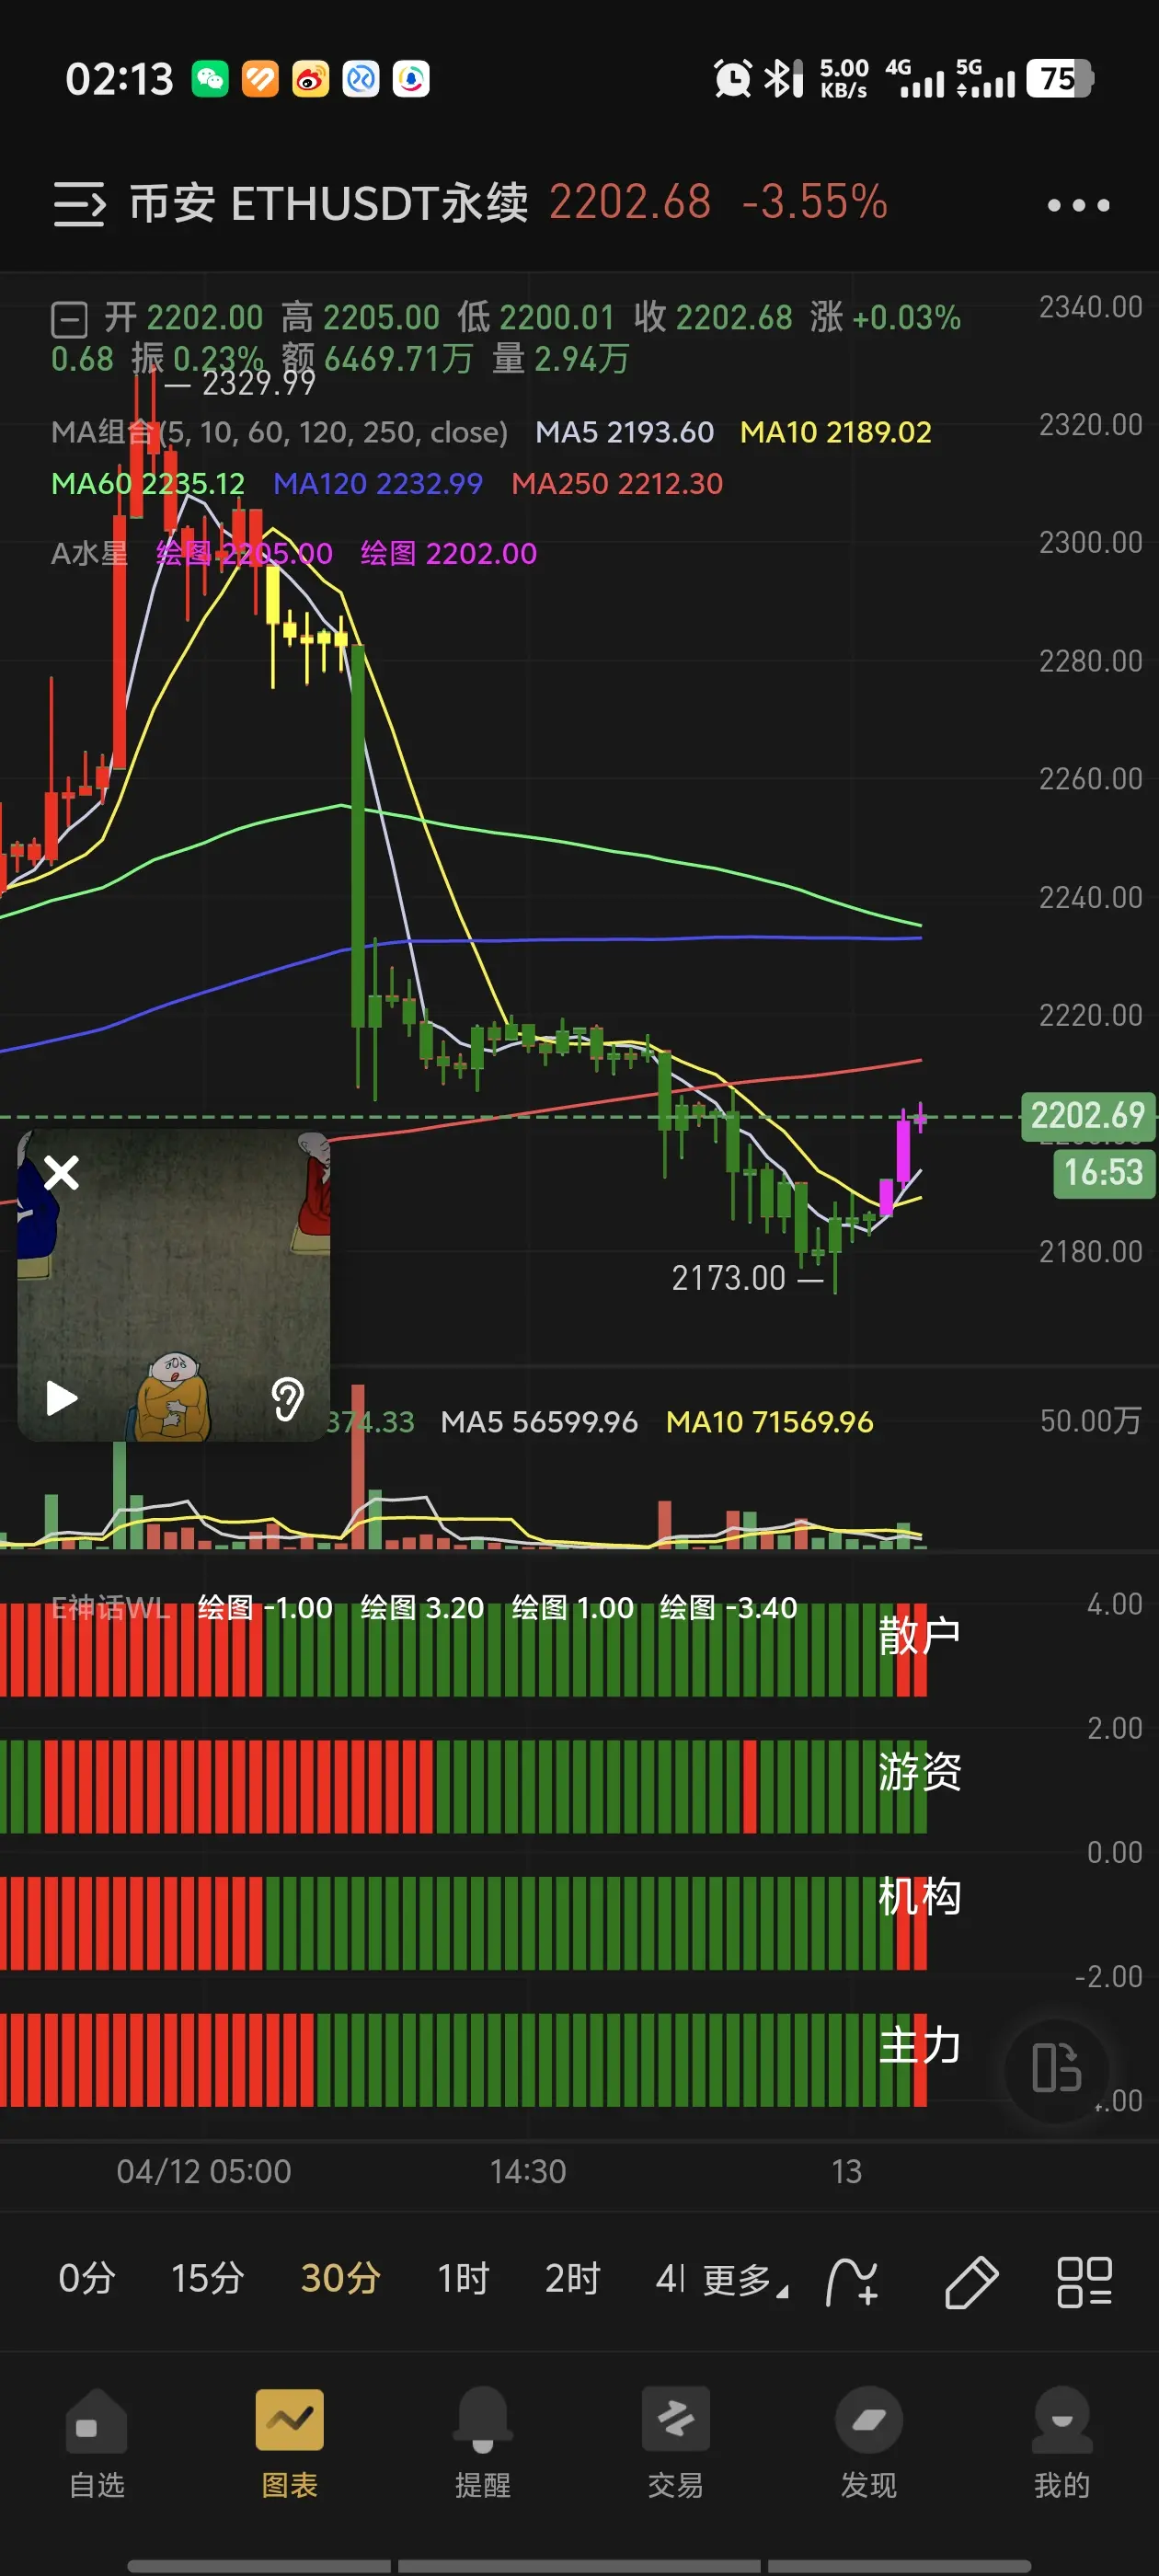1159x2576 pixels.
Task: Open the floating video thumbnail
Action: (174, 1285)
